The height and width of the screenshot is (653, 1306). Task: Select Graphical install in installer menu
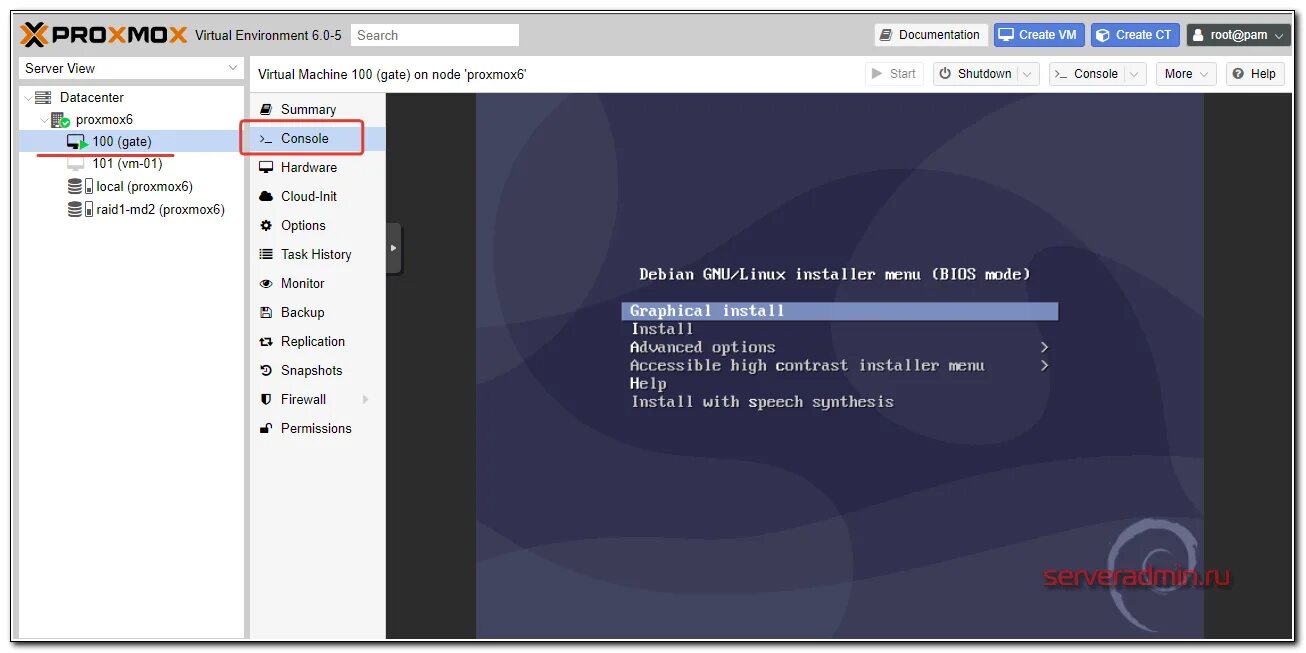pyautogui.click(x=839, y=311)
